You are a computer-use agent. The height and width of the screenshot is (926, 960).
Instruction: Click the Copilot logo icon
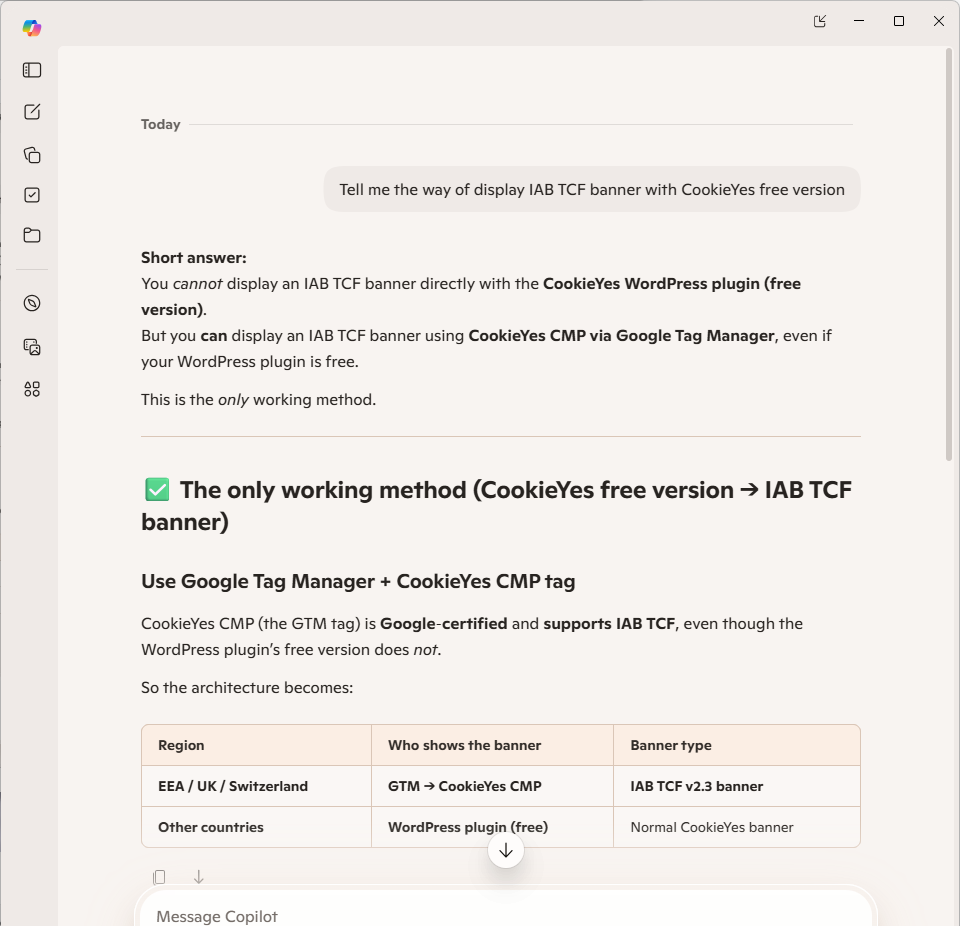32,28
